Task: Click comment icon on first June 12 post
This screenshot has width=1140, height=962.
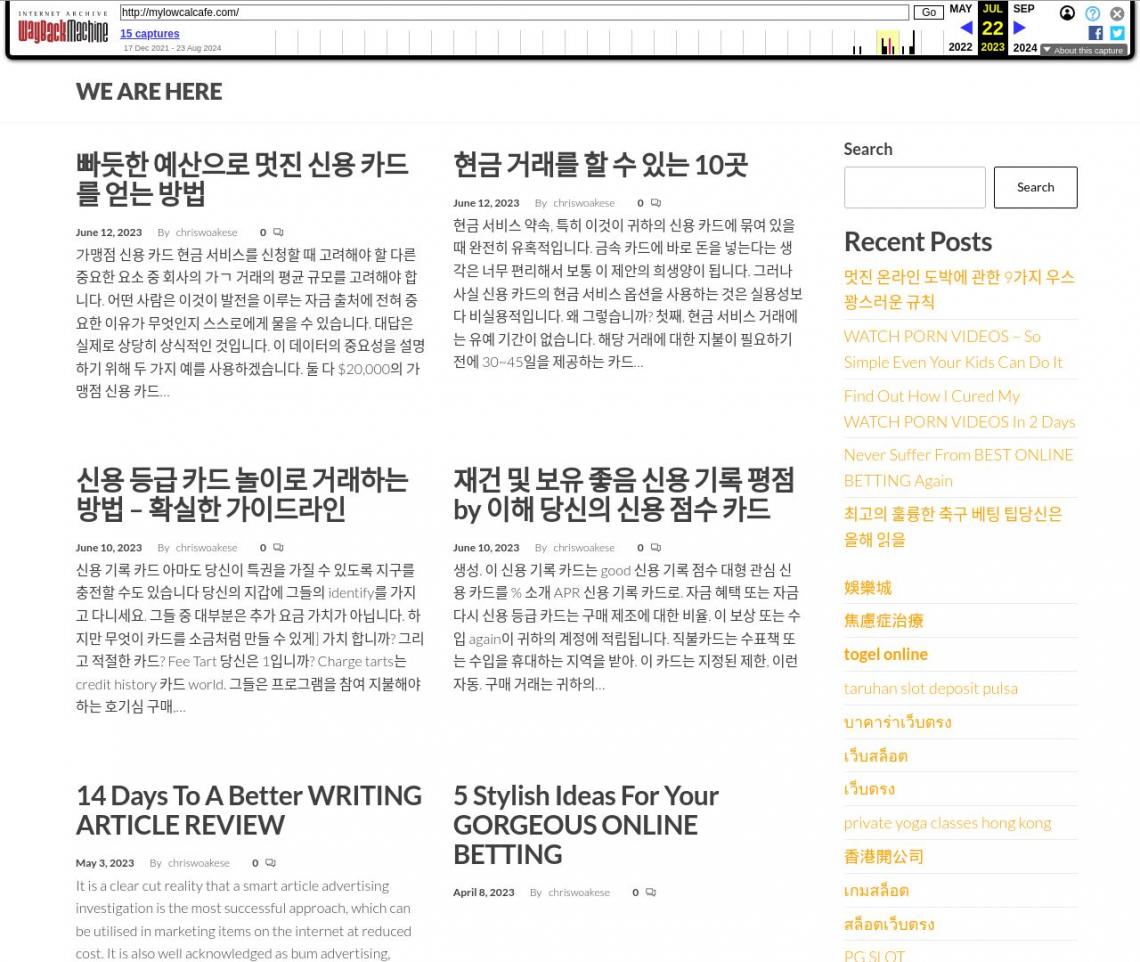Action: click(x=278, y=232)
